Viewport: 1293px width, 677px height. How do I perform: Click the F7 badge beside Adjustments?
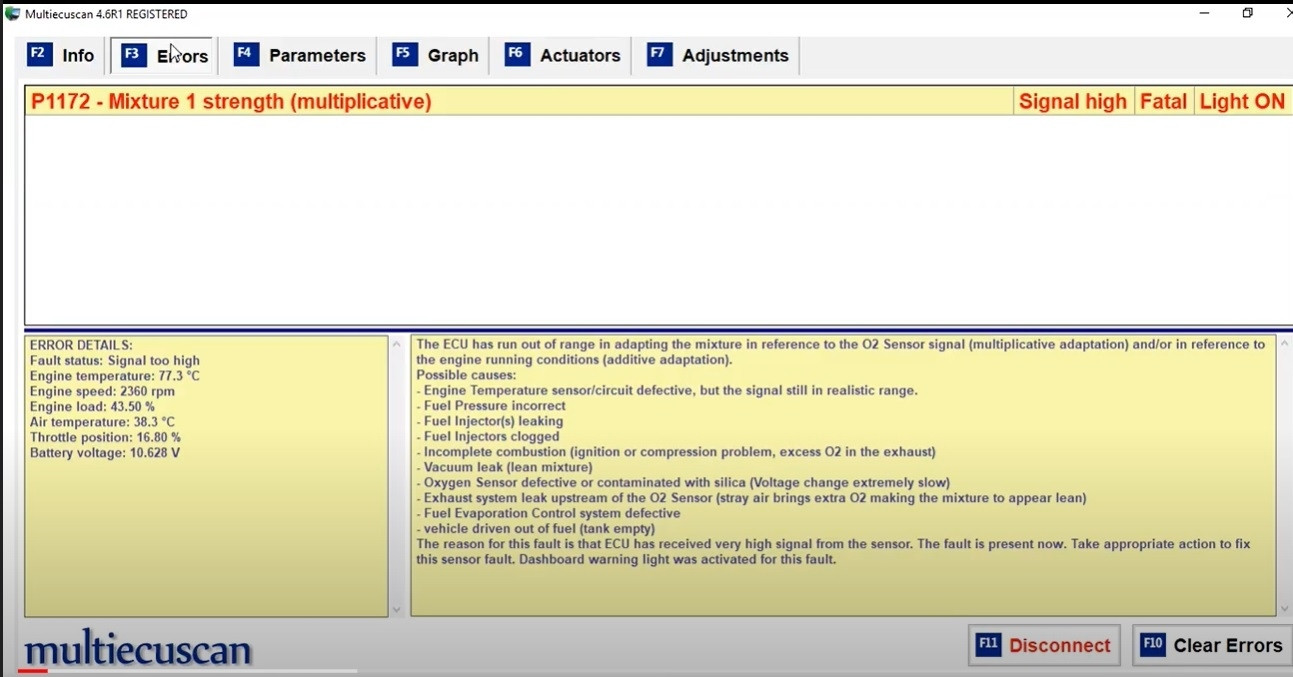[x=659, y=54]
